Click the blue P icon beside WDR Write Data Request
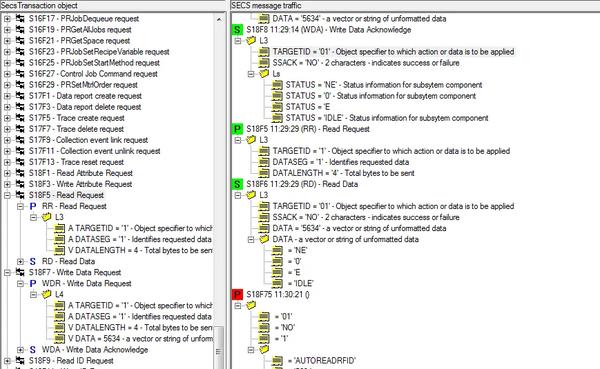 [x=33, y=284]
